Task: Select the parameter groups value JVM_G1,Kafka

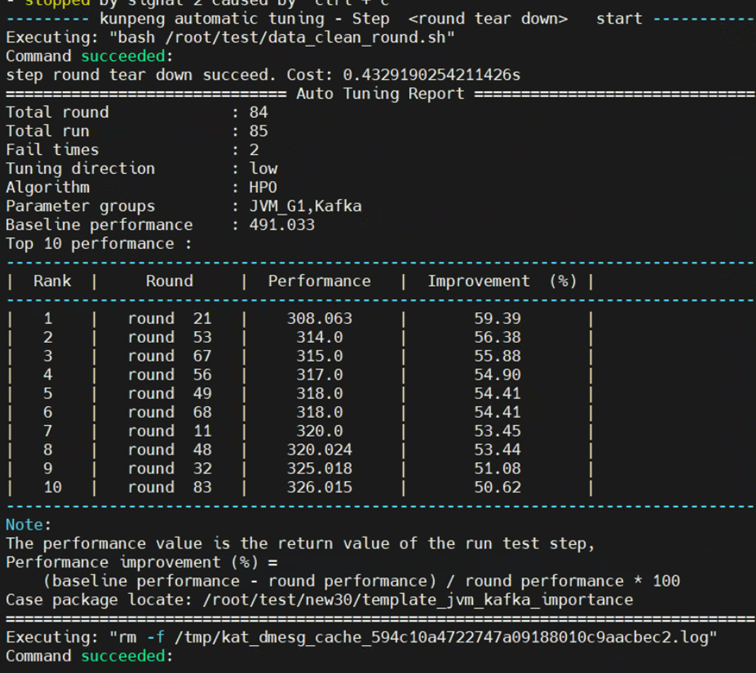Action: pyautogui.click(x=305, y=206)
